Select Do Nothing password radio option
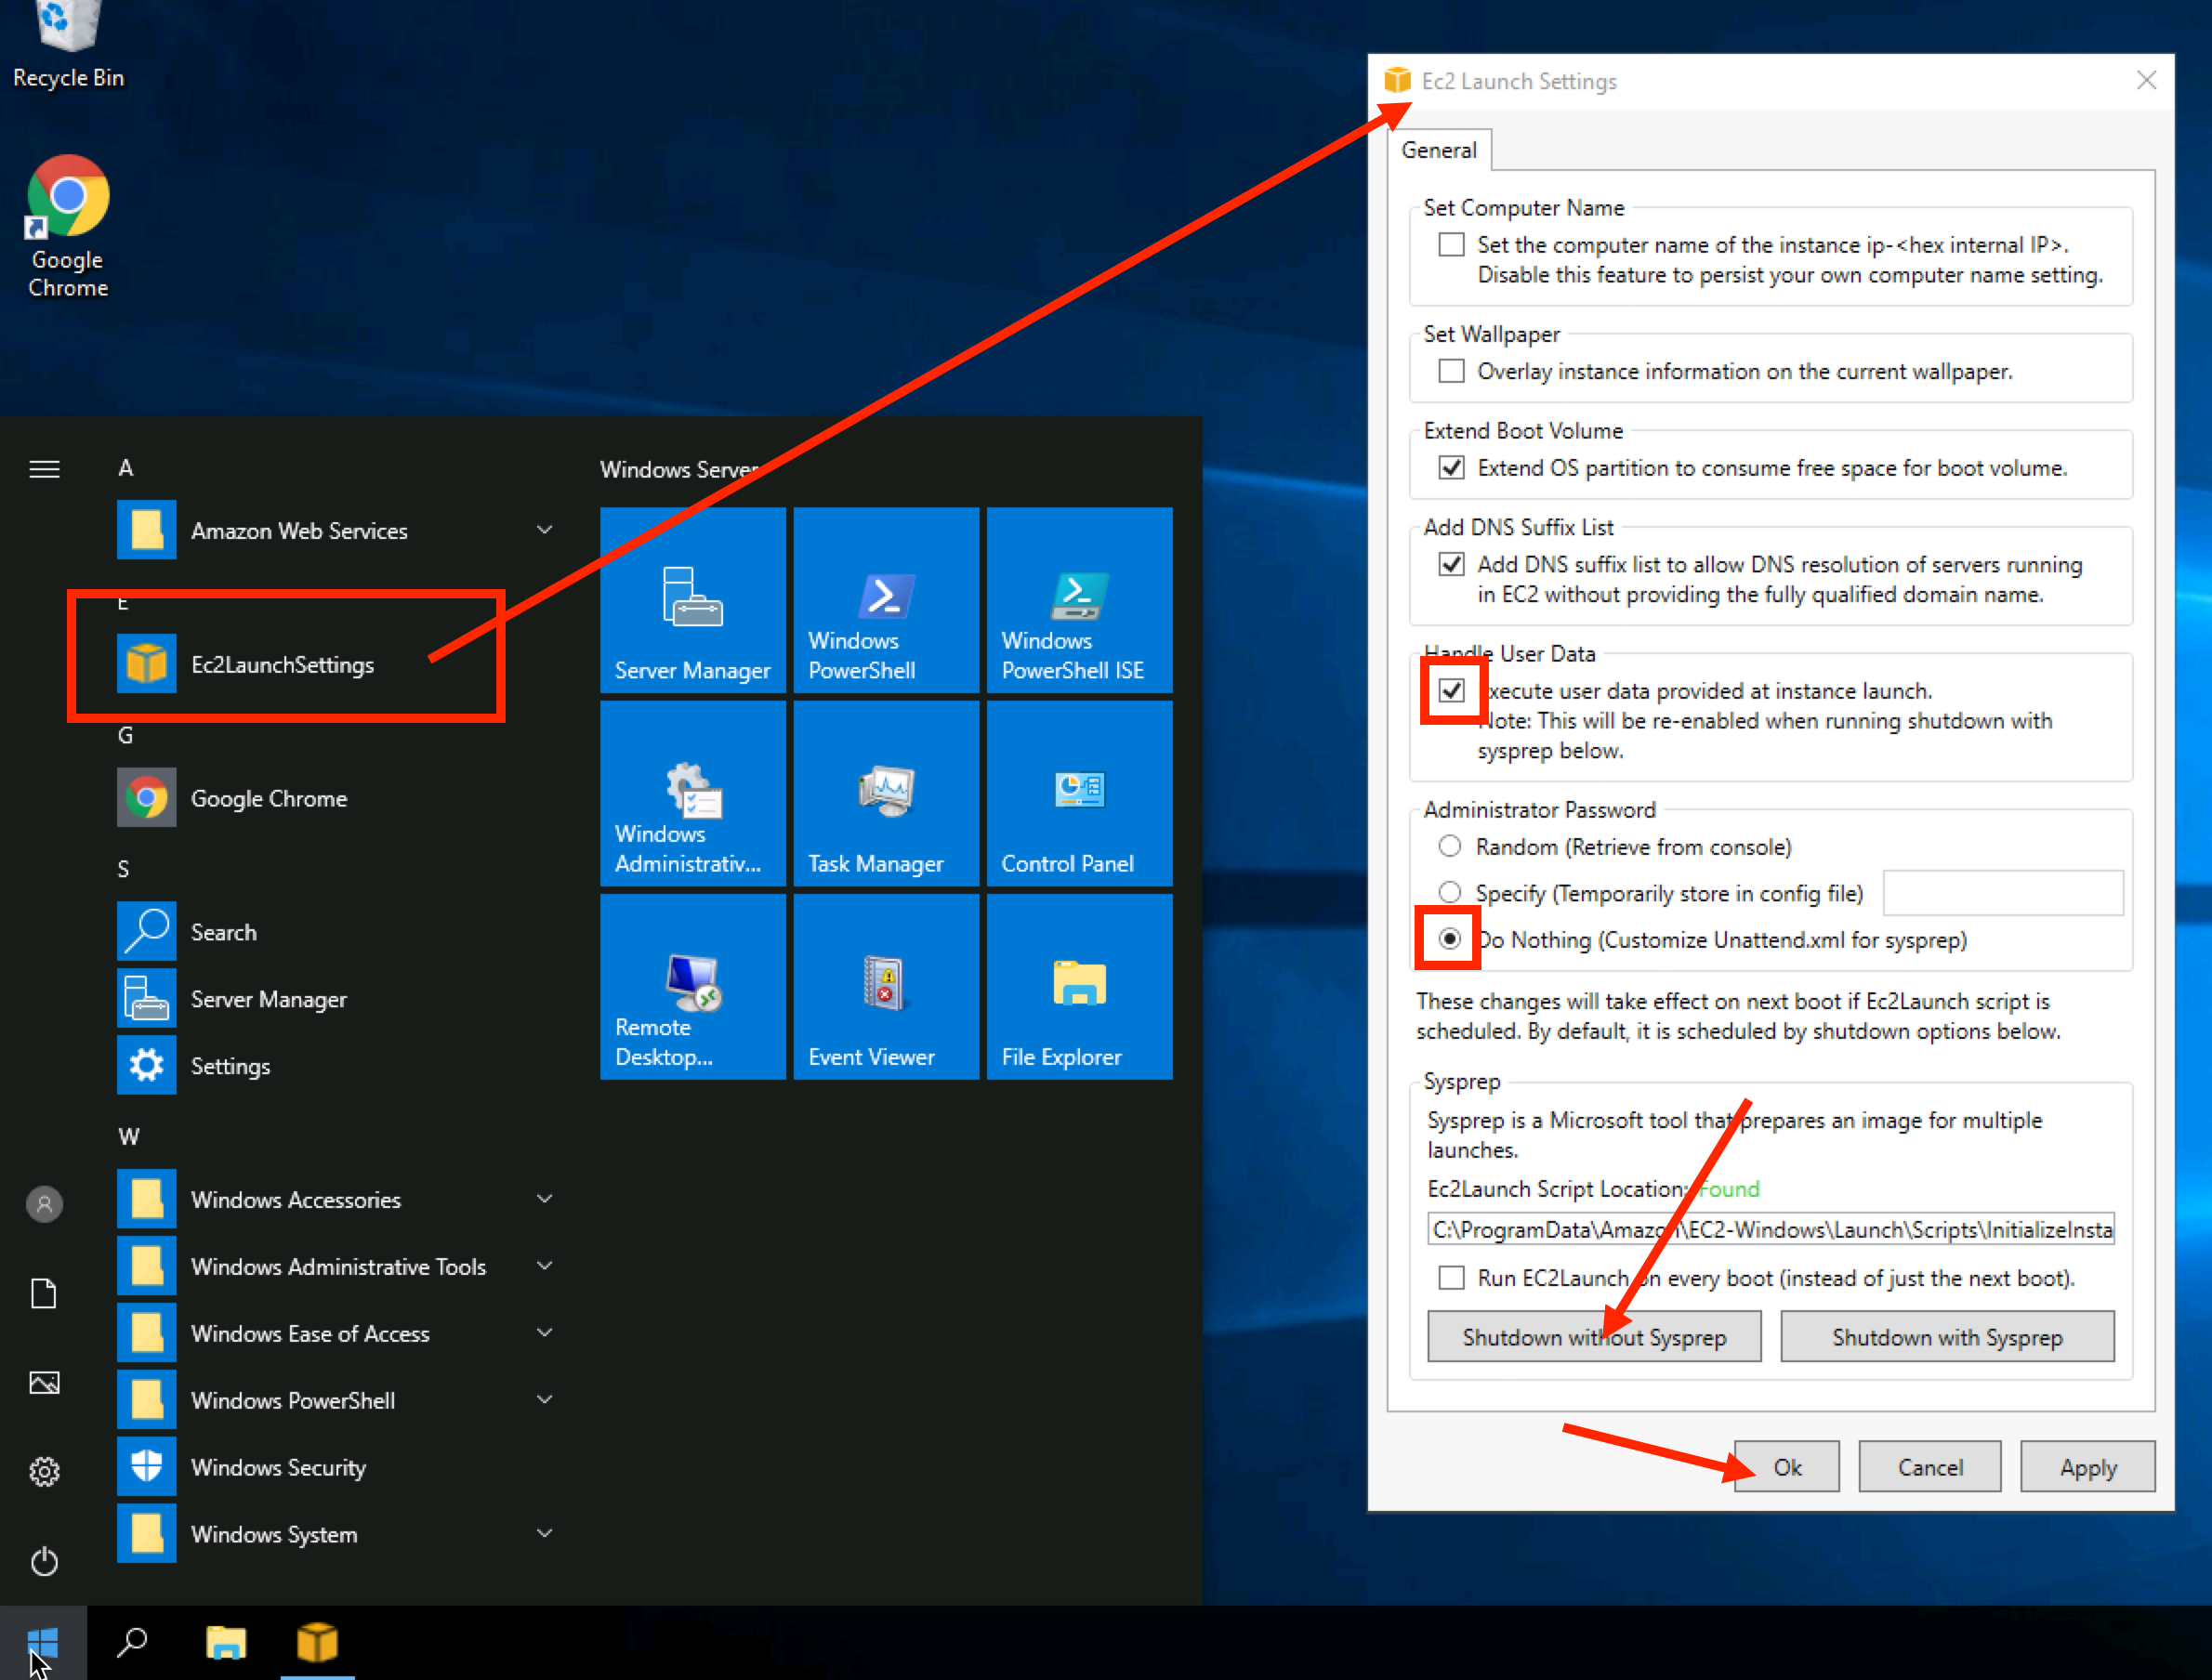This screenshot has width=2212, height=1680. 1449,938
